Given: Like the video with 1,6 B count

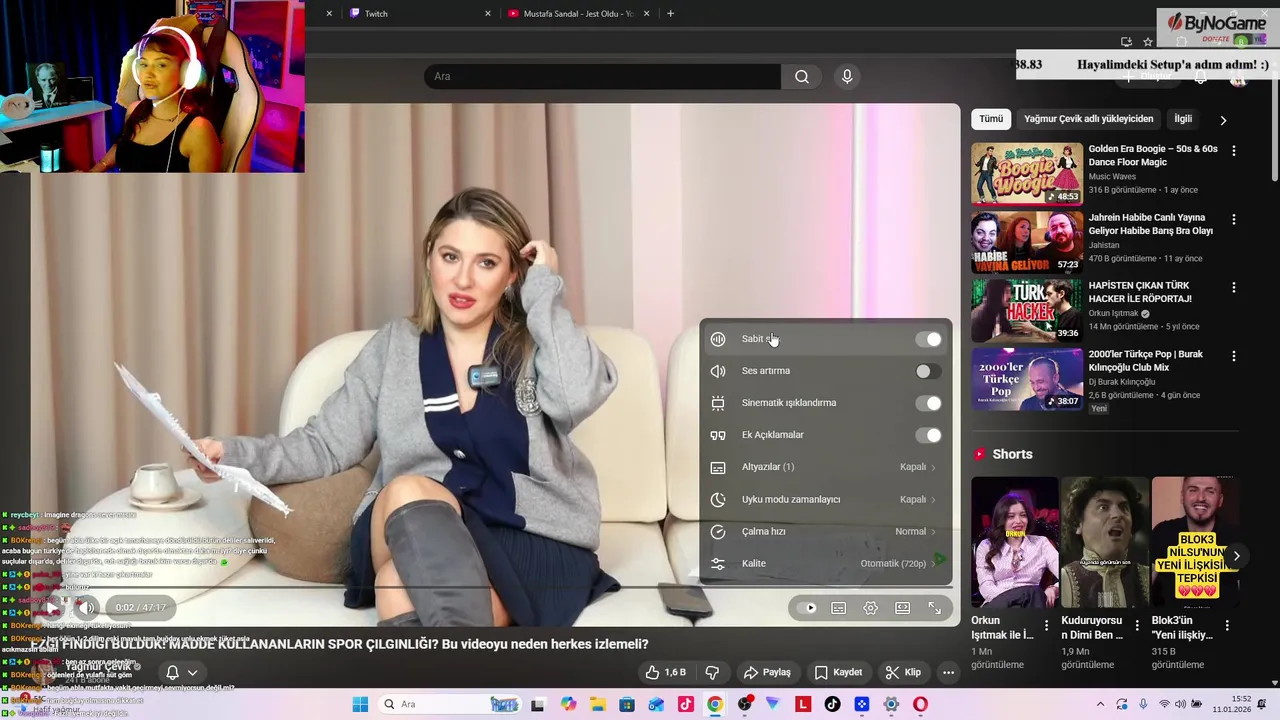Looking at the screenshot, I should pyautogui.click(x=666, y=672).
